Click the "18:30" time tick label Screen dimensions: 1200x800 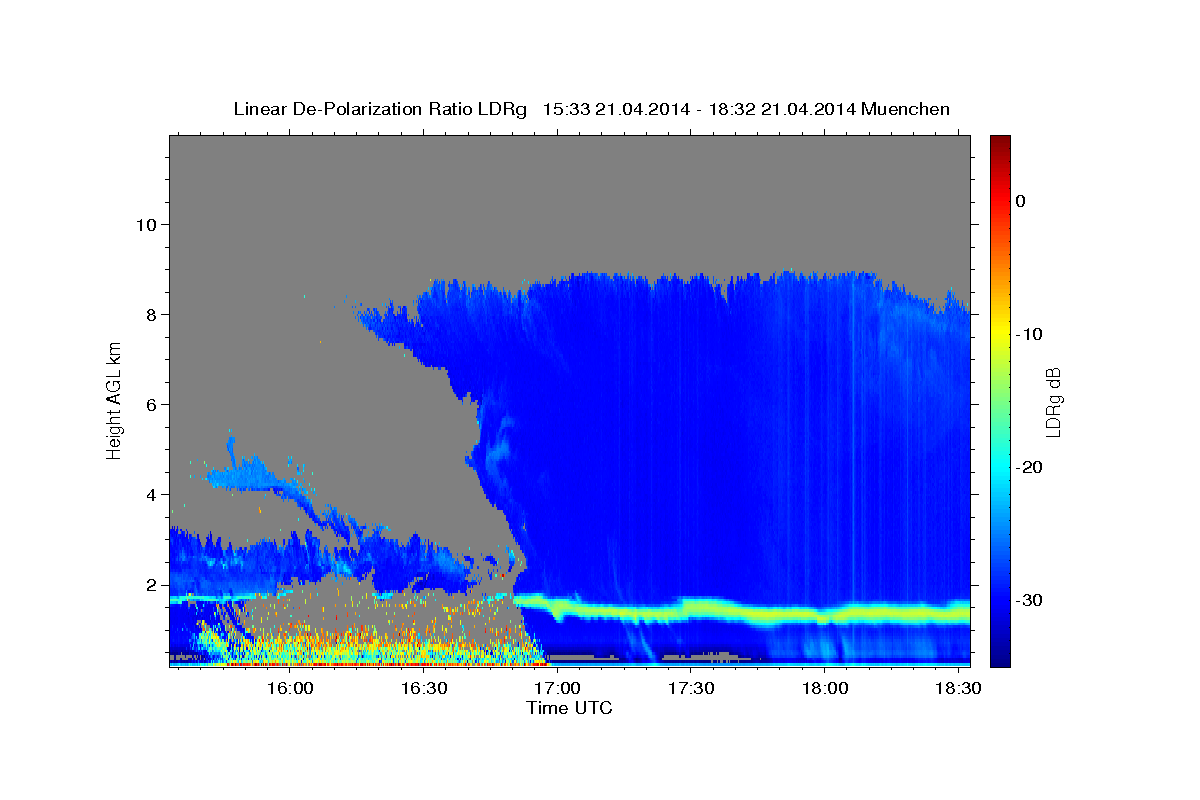click(957, 689)
